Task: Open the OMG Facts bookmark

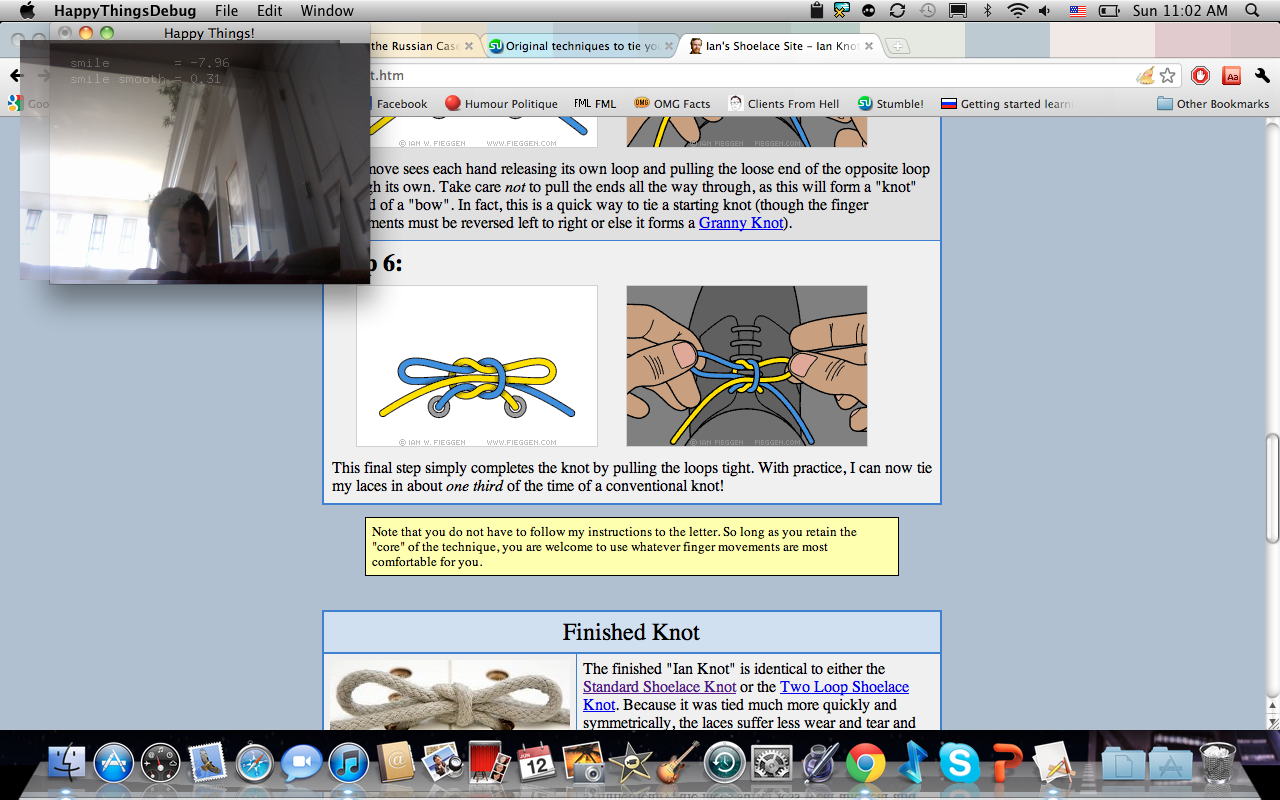Action: point(672,103)
